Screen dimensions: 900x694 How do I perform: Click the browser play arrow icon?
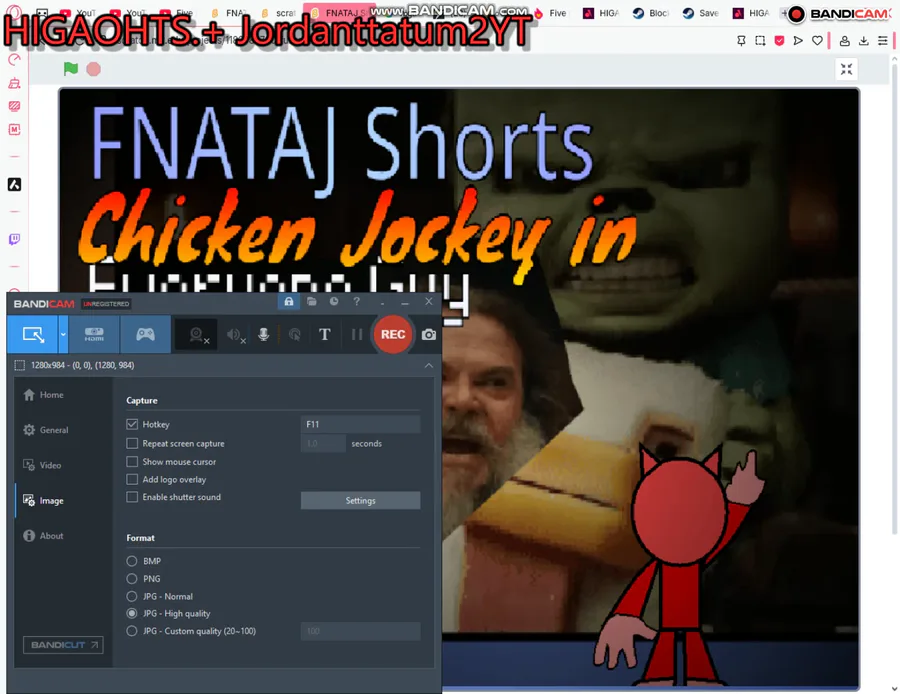(798, 41)
